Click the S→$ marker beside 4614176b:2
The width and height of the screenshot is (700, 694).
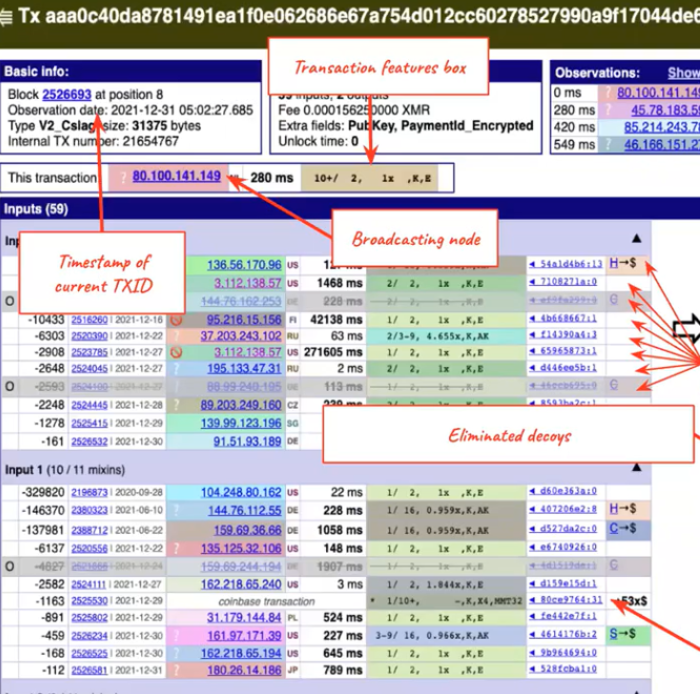pos(620,634)
